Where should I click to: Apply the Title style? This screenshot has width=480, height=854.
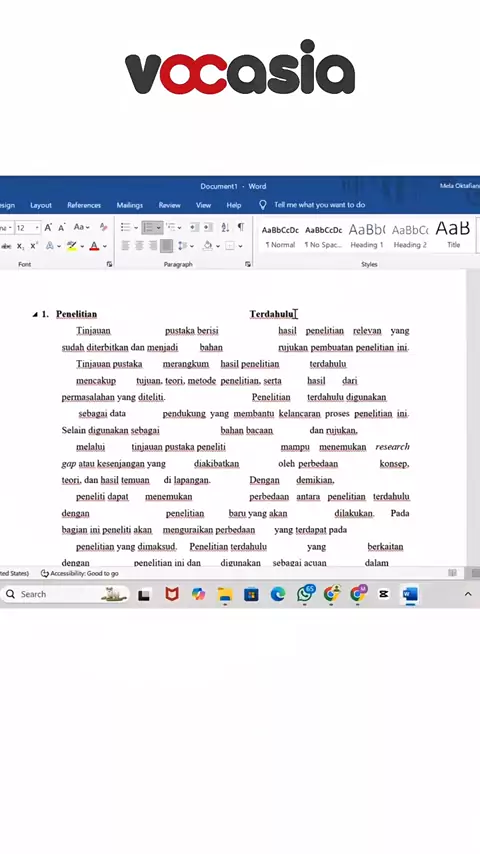(453, 236)
